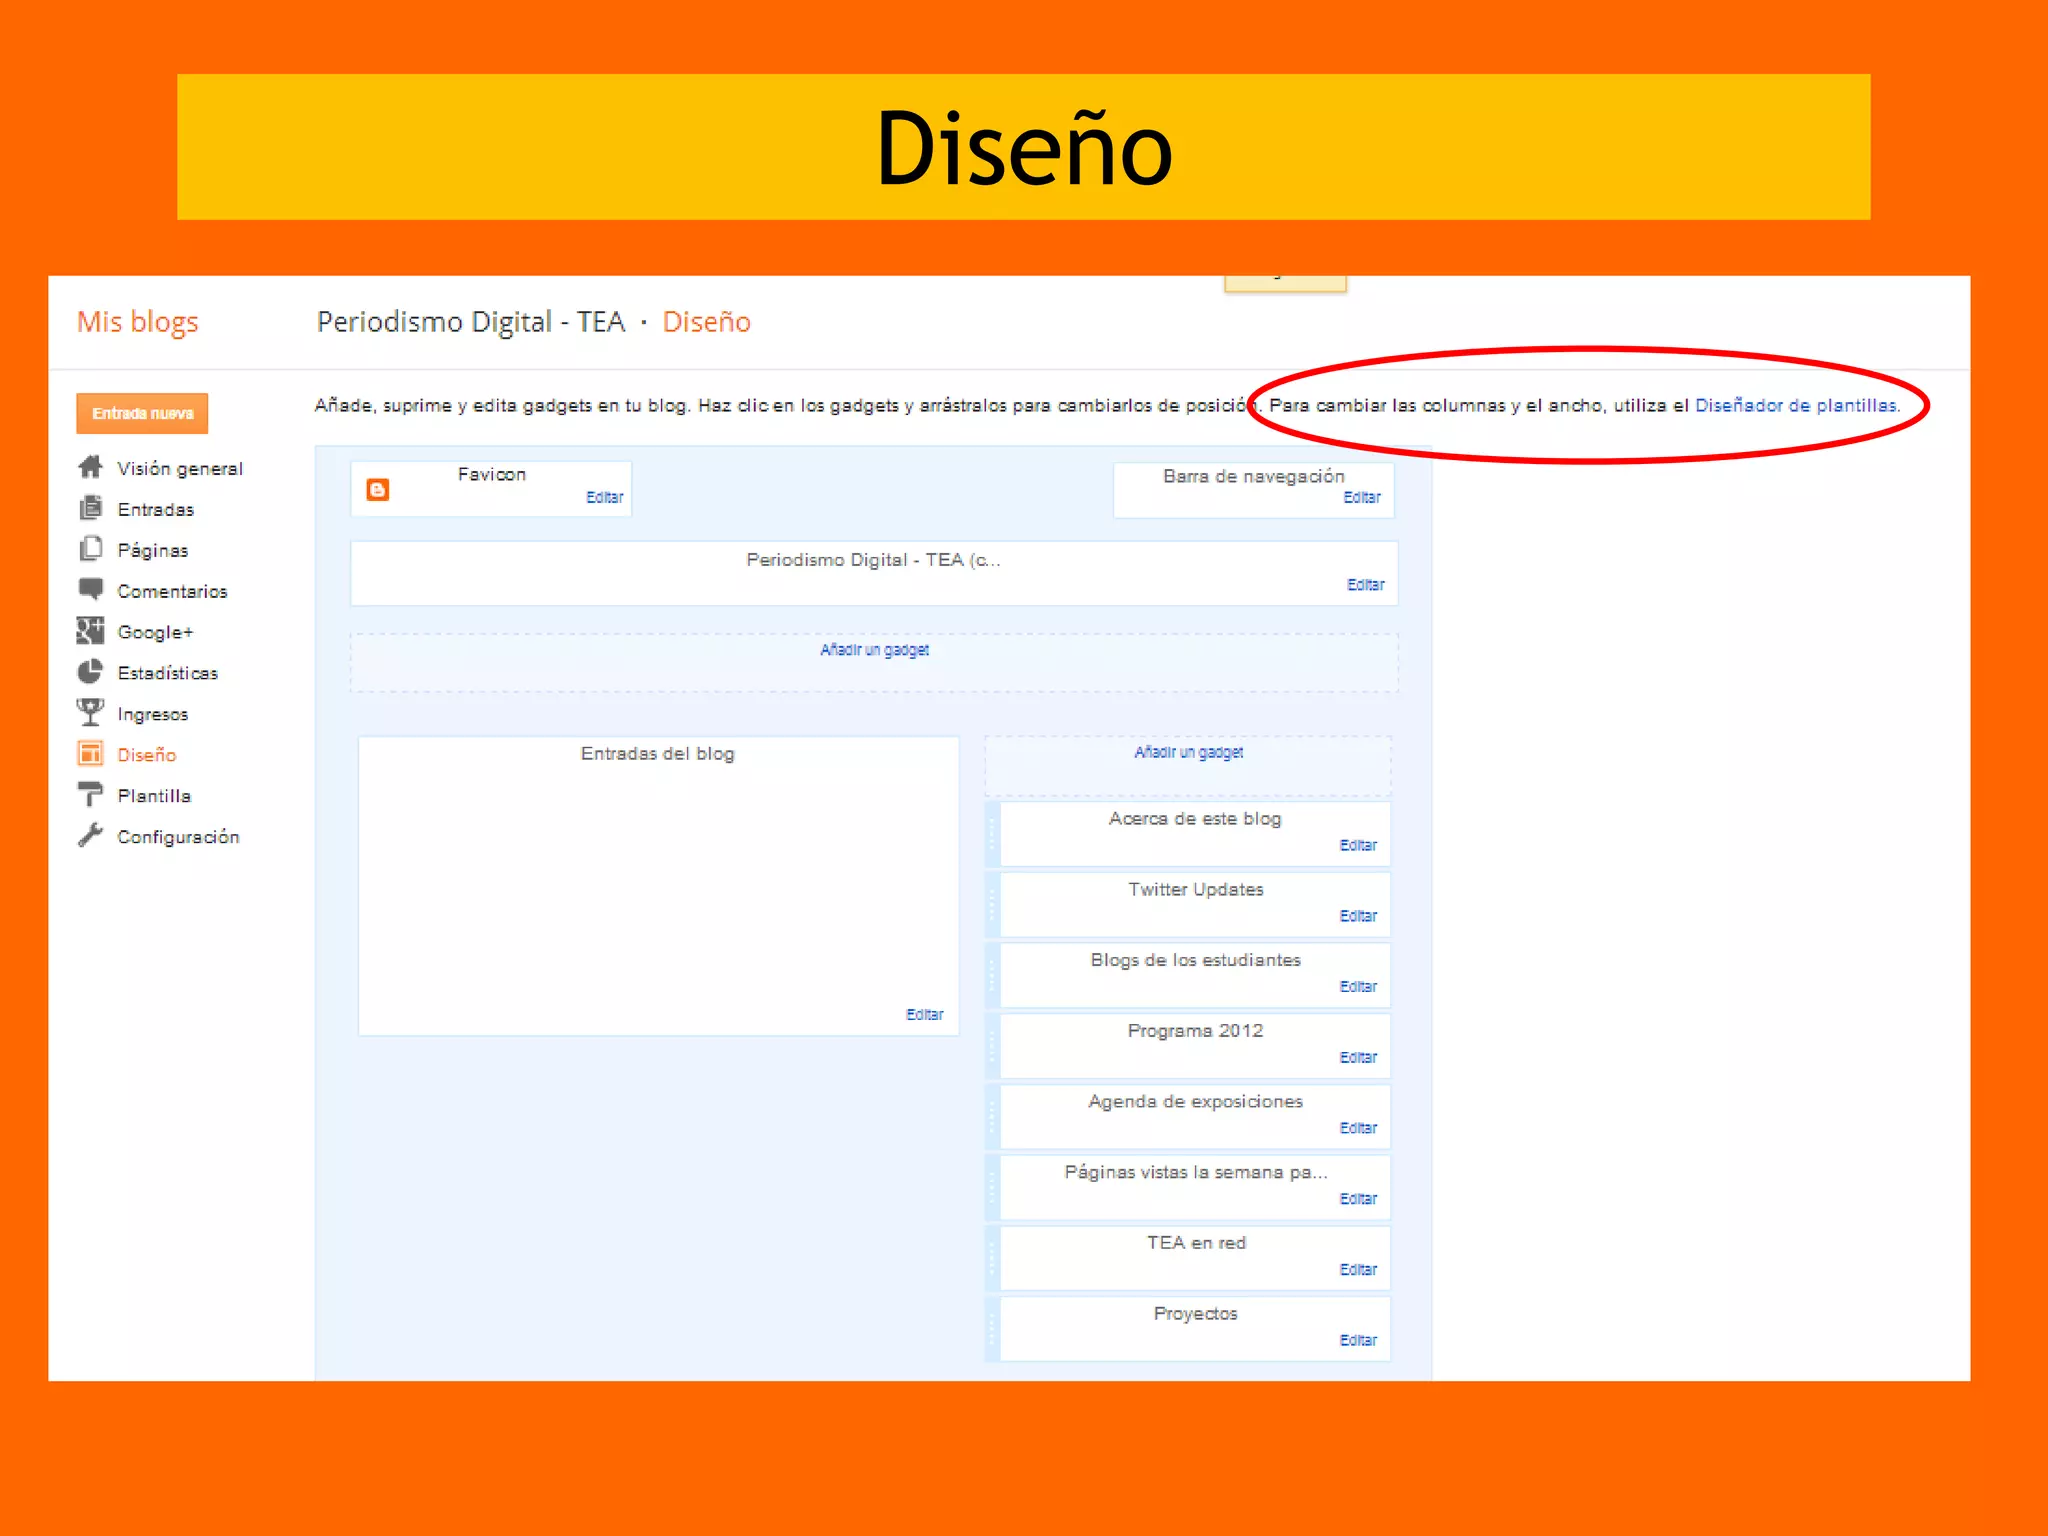Image resolution: width=2048 pixels, height=1536 pixels.
Task: Click the Visión general house icon
Action: pyautogui.click(x=91, y=467)
